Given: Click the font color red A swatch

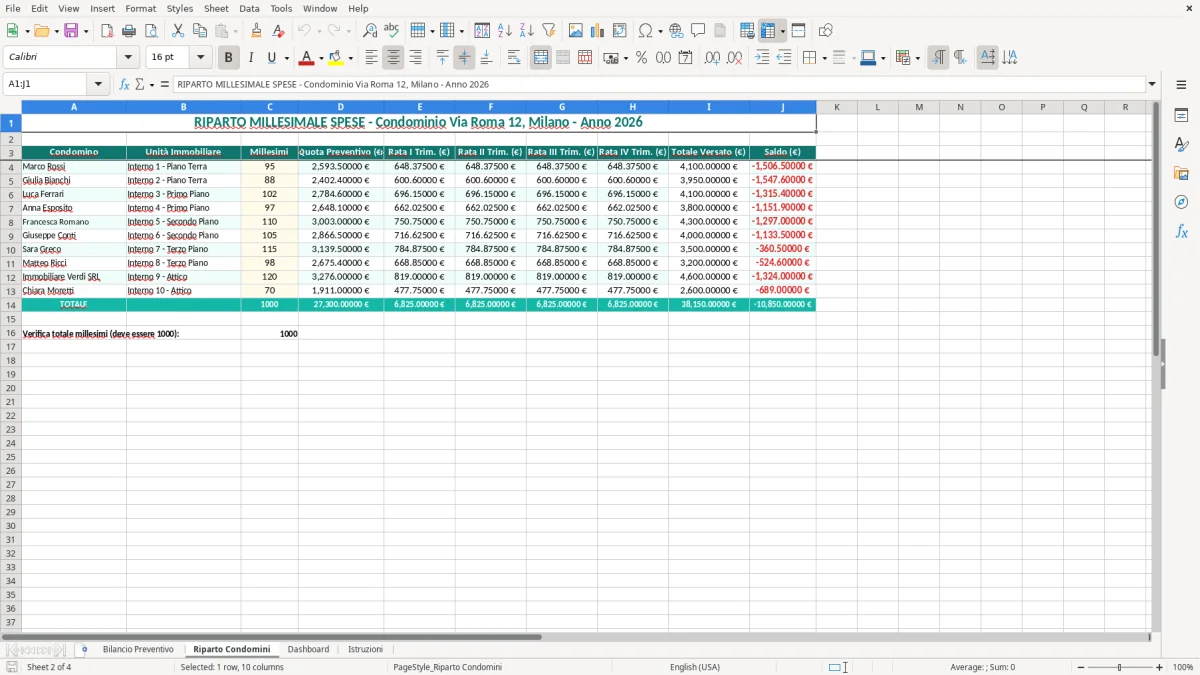Looking at the screenshot, I should (x=307, y=58).
